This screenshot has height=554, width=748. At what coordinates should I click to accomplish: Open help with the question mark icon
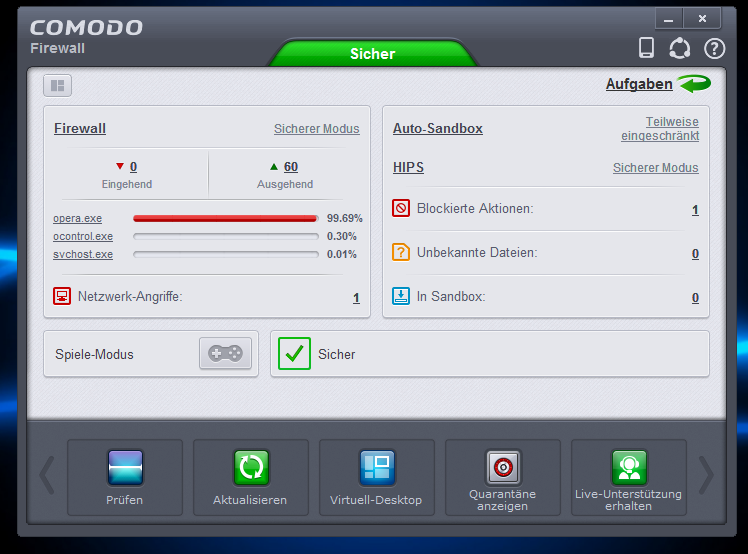pyautogui.click(x=714, y=49)
